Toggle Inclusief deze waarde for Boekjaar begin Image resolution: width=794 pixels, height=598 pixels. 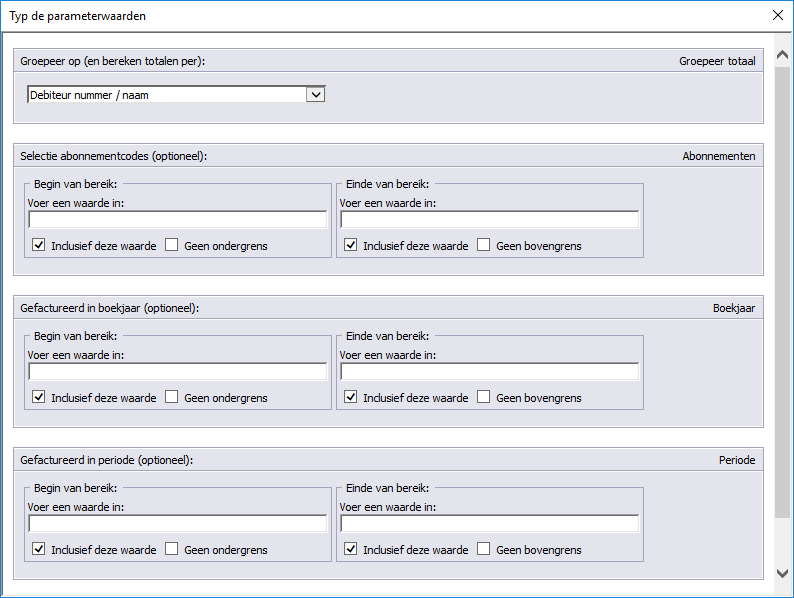click(38, 397)
